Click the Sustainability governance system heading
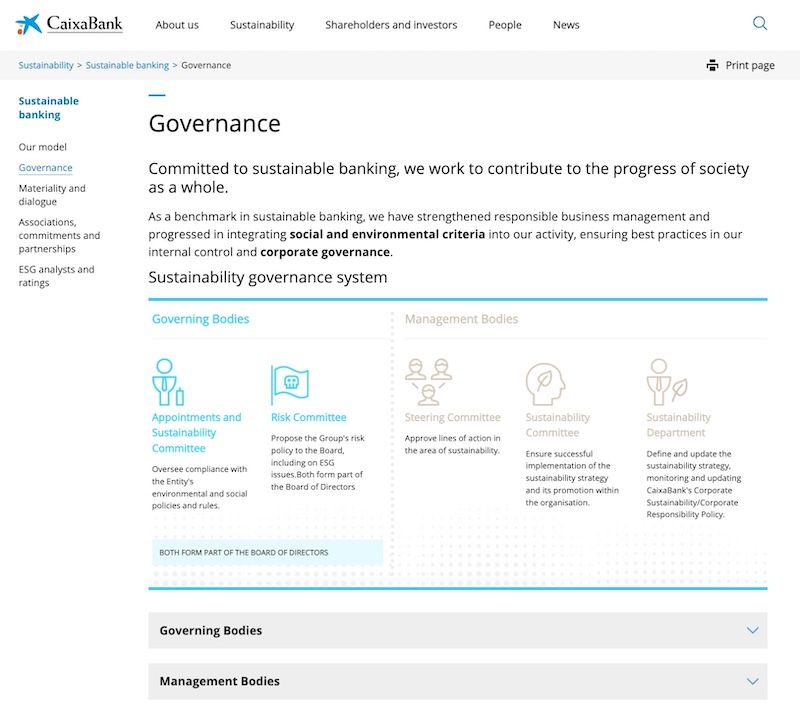The image size is (800, 713). [x=268, y=278]
